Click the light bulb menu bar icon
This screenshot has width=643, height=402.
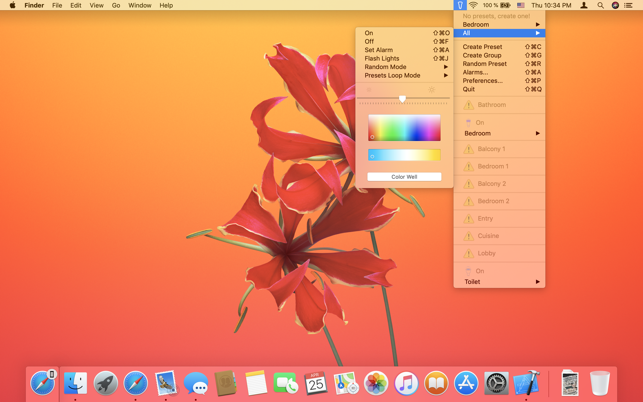coord(460,5)
